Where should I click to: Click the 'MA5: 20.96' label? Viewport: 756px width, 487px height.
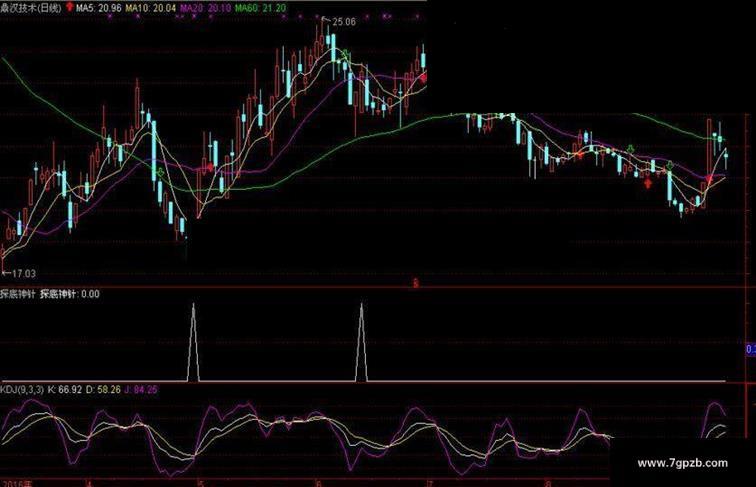pyautogui.click(x=98, y=8)
